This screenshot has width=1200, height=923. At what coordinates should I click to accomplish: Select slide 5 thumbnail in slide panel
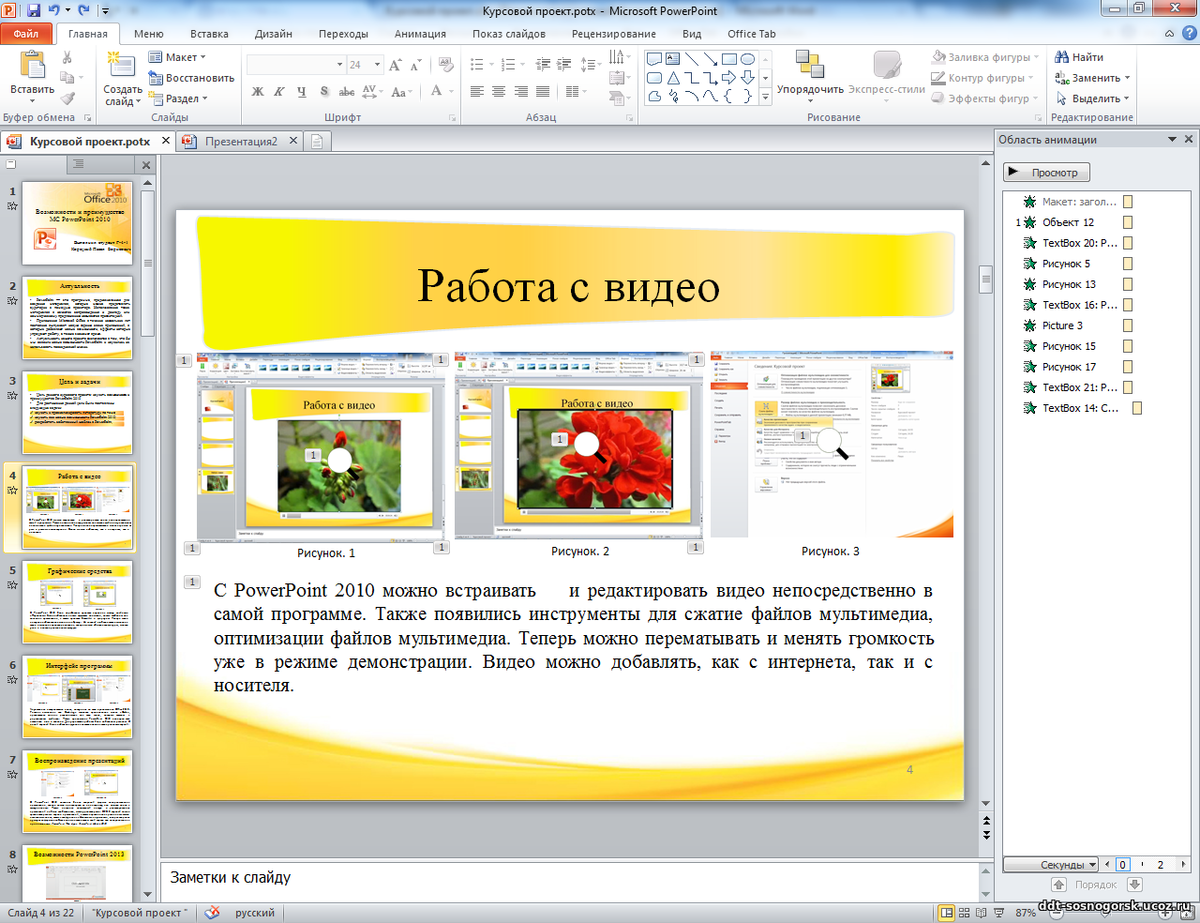coord(78,602)
